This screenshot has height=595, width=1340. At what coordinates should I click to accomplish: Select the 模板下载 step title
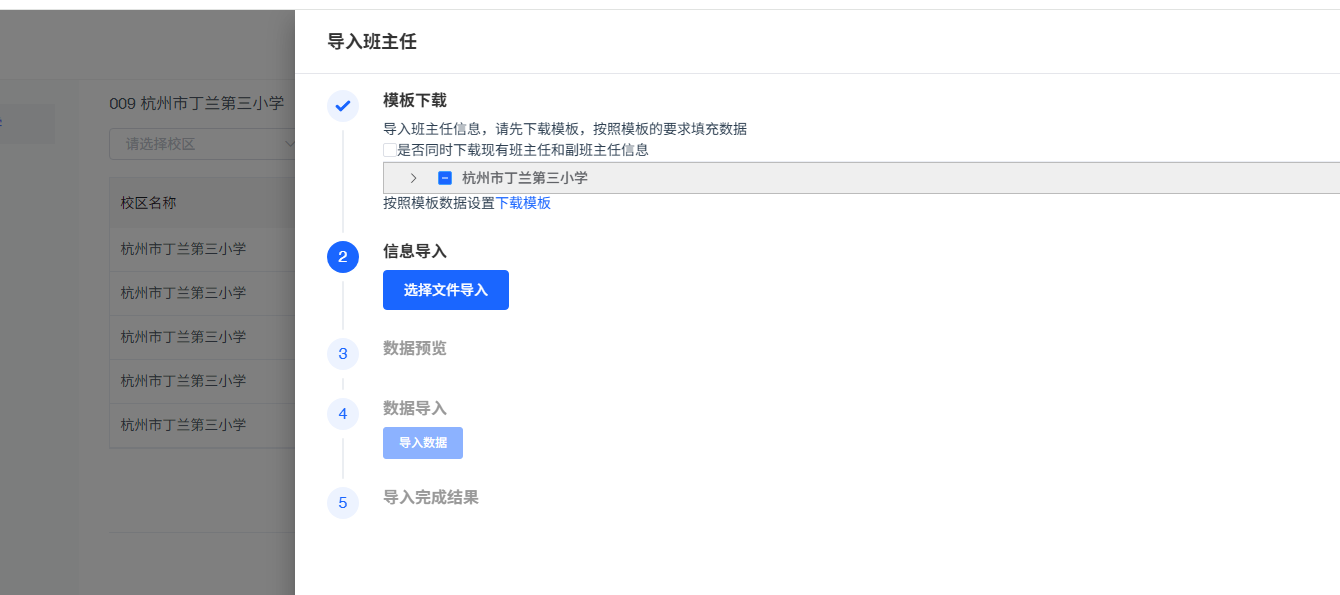414,100
